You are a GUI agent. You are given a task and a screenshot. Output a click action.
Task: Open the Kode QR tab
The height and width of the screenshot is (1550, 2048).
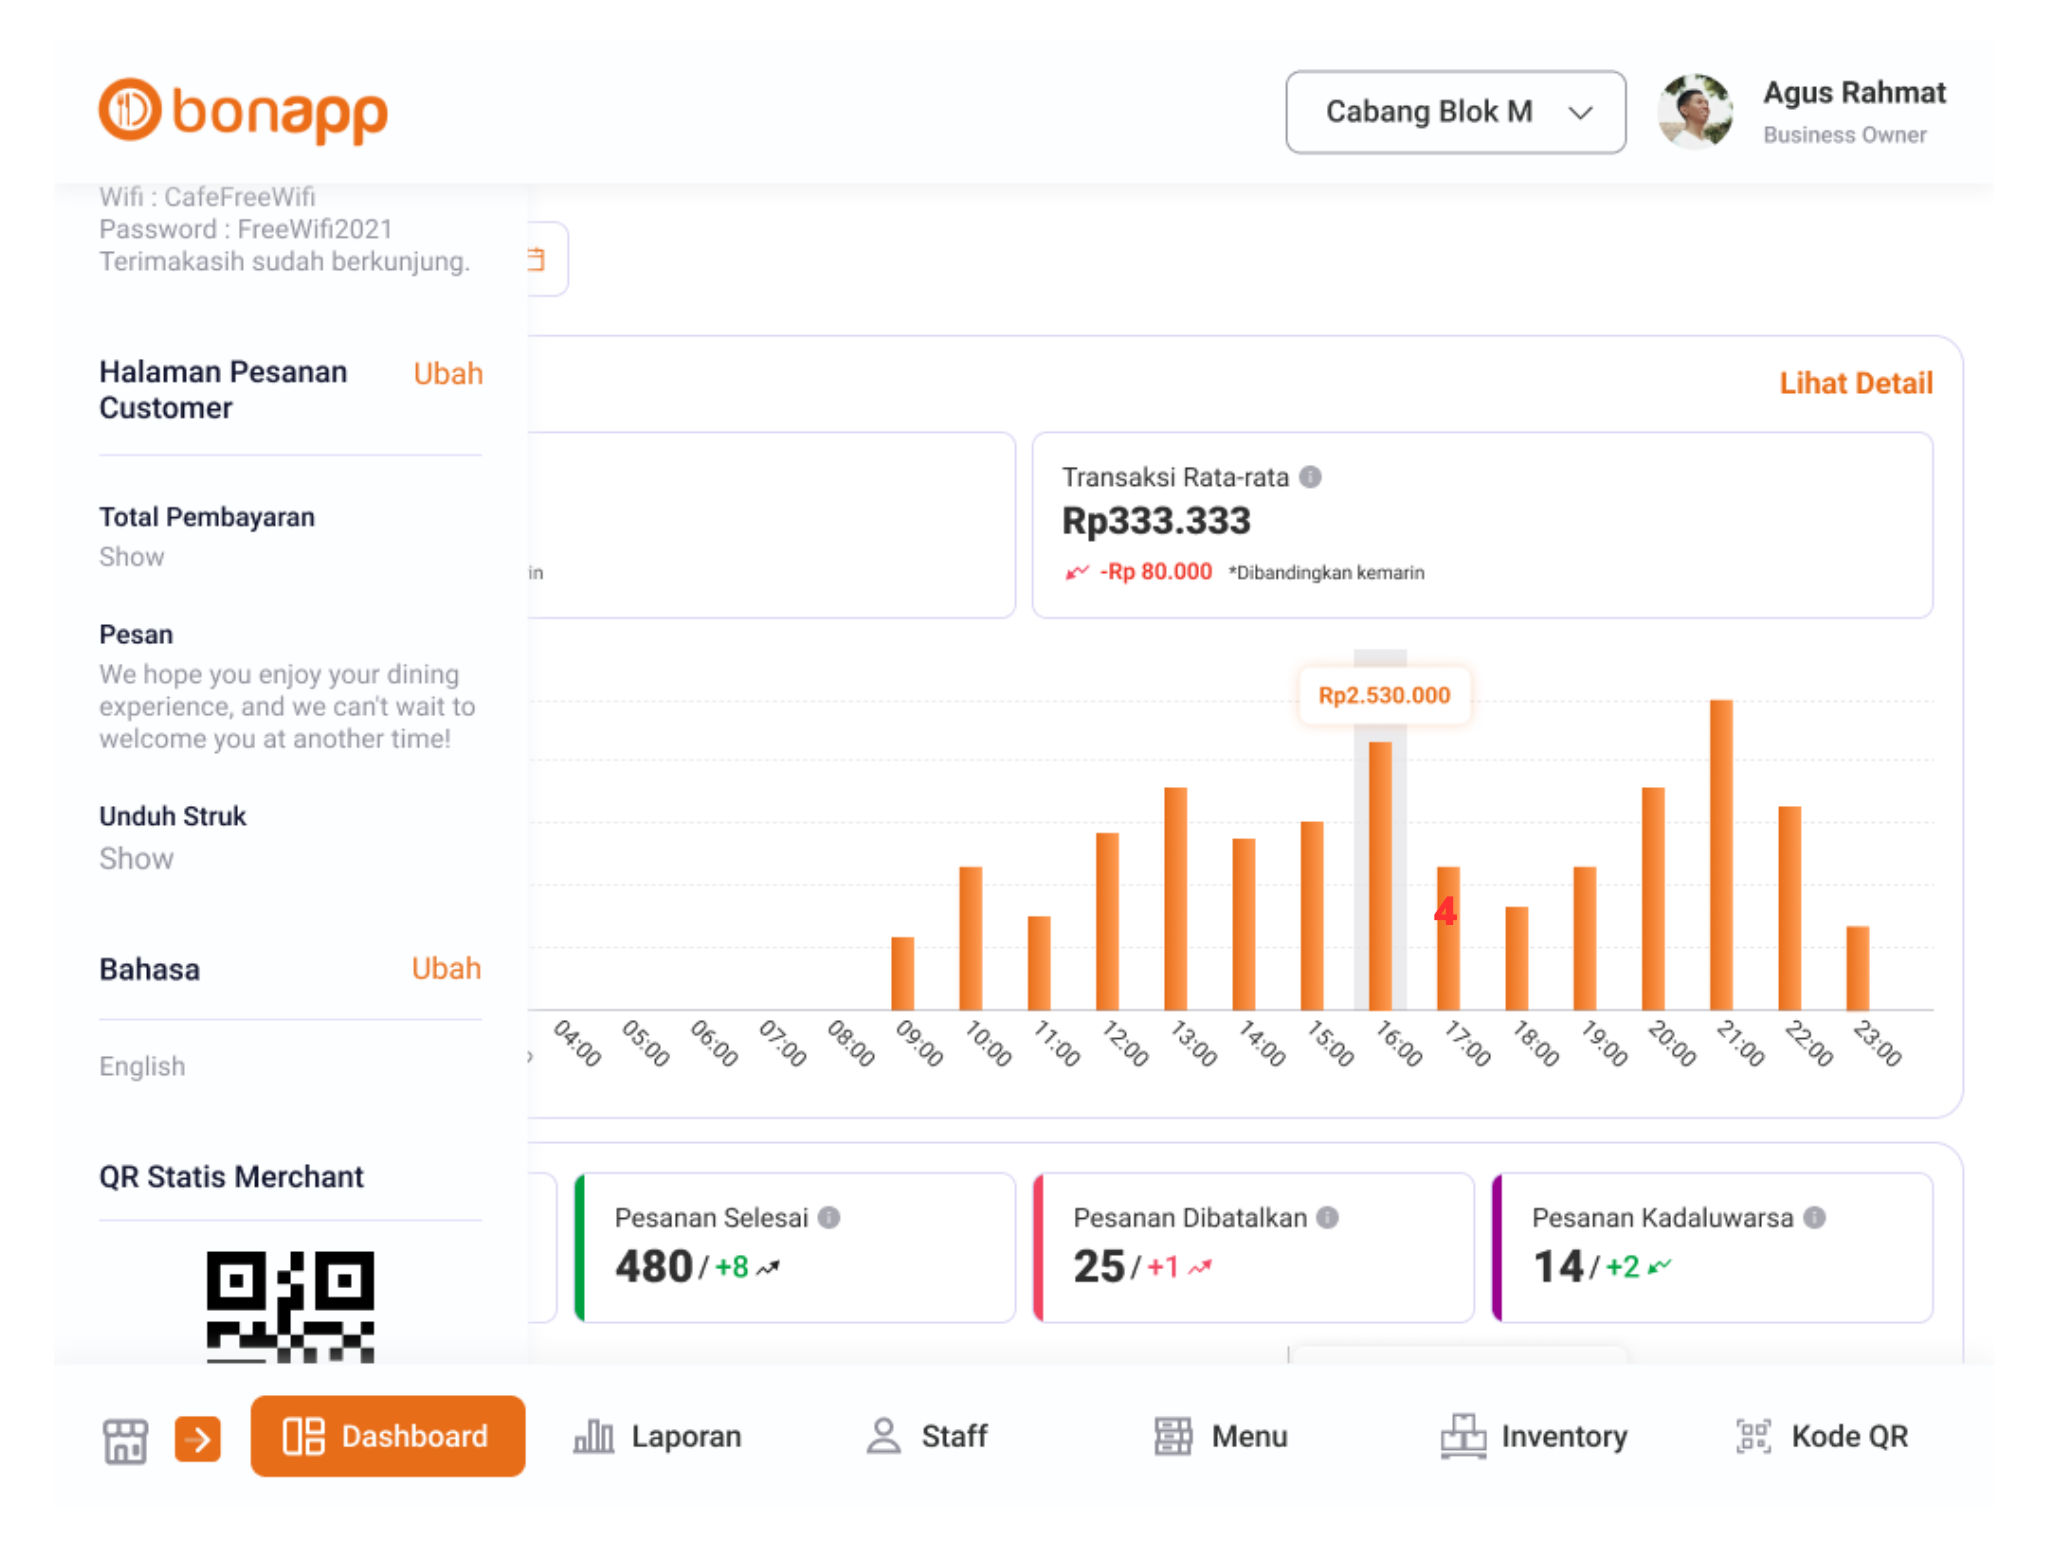pos(1822,1437)
